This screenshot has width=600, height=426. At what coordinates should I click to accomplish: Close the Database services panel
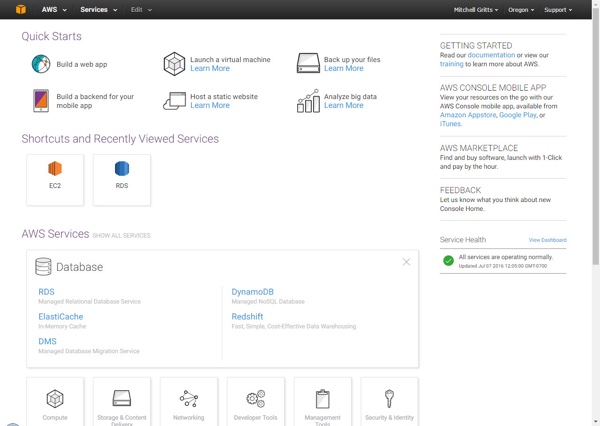coord(406,262)
